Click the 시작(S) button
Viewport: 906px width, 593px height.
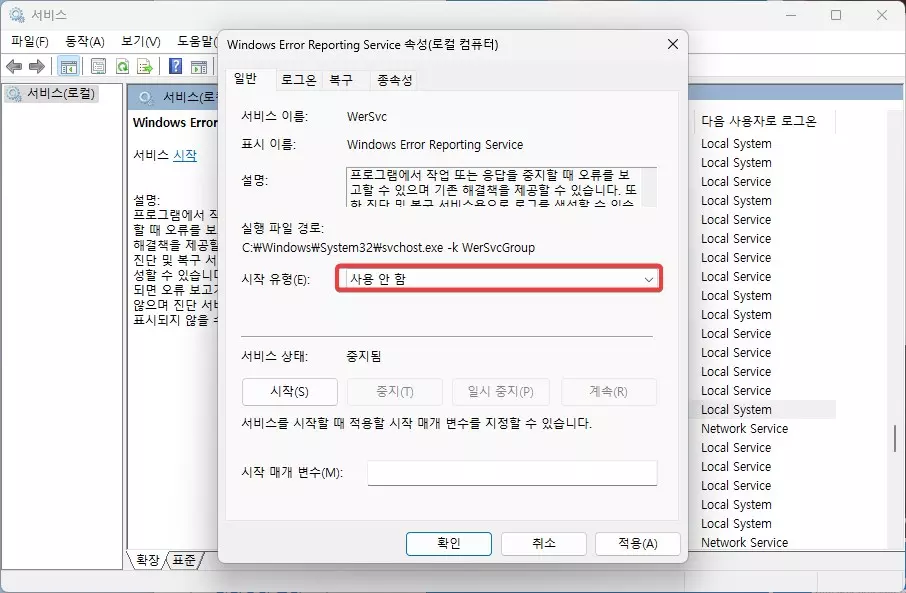click(x=289, y=391)
